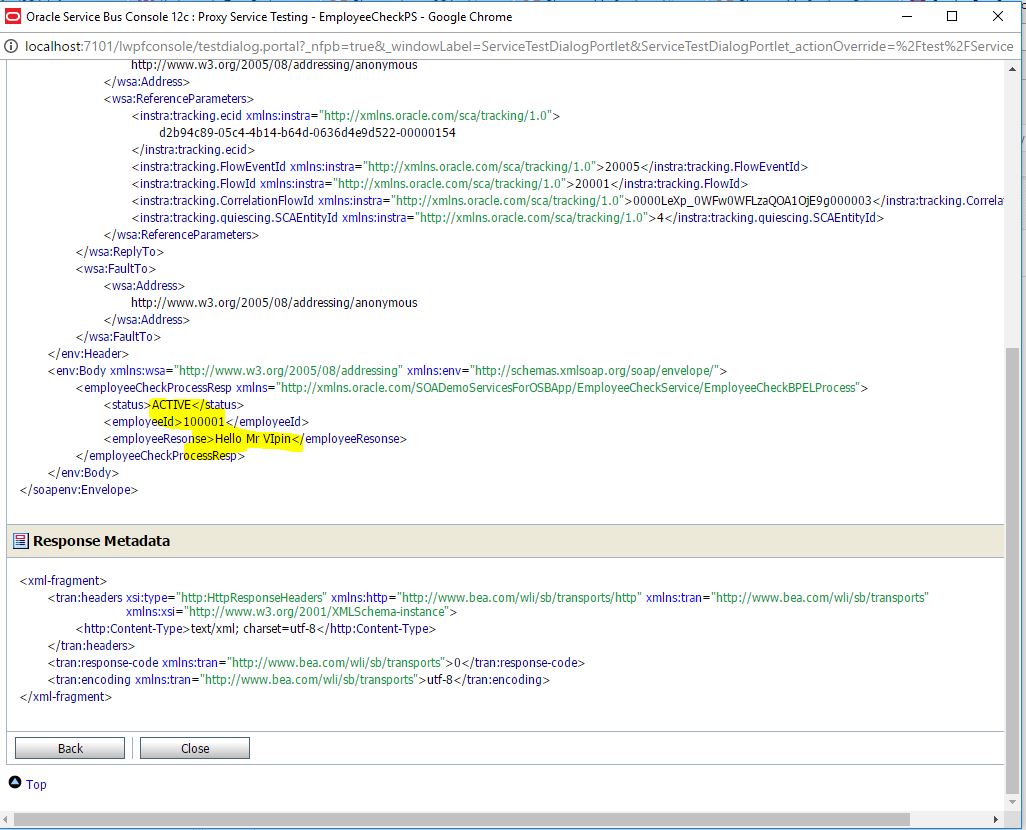Click the closing soapenv:Envelope tag

(79, 490)
